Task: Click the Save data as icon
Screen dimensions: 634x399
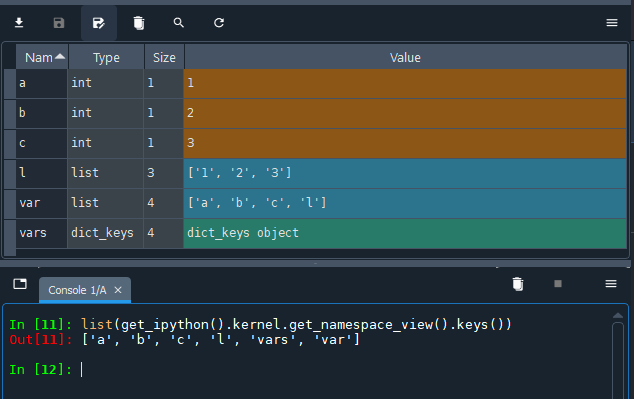Action: [x=99, y=23]
